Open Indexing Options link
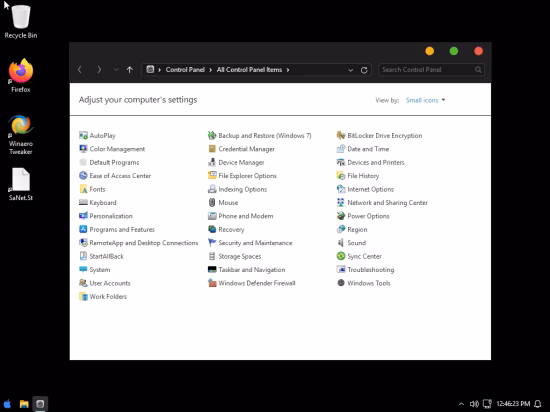This screenshot has height=412, width=550. [243, 189]
